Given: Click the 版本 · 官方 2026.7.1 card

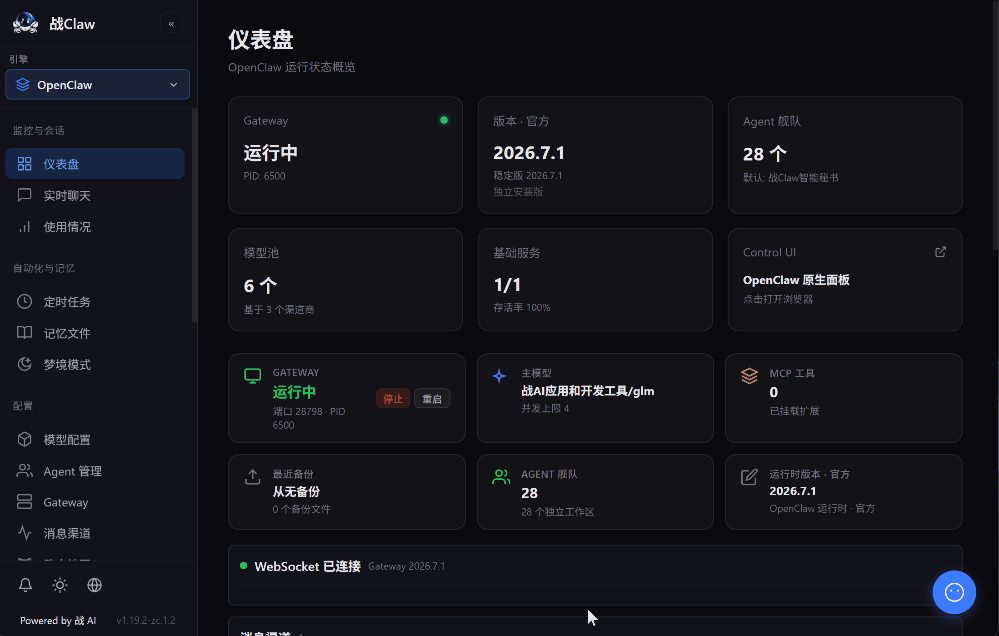Looking at the screenshot, I should pos(595,155).
